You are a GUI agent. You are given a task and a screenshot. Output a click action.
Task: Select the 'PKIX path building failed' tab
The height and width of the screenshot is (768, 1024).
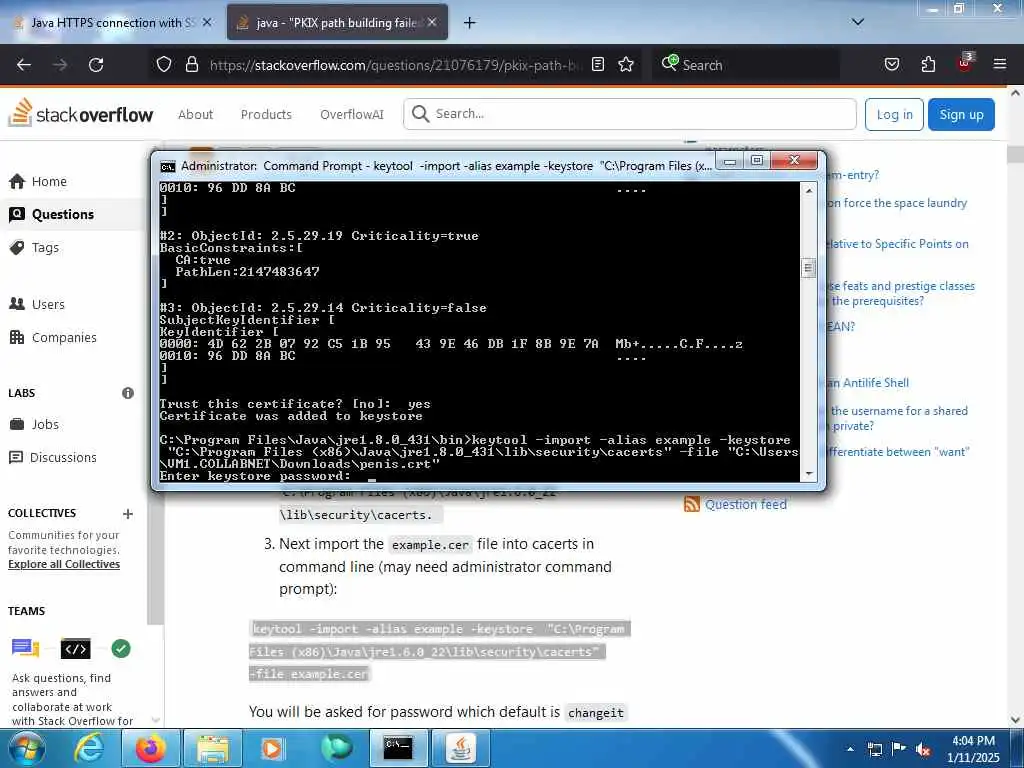[x=337, y=23]
